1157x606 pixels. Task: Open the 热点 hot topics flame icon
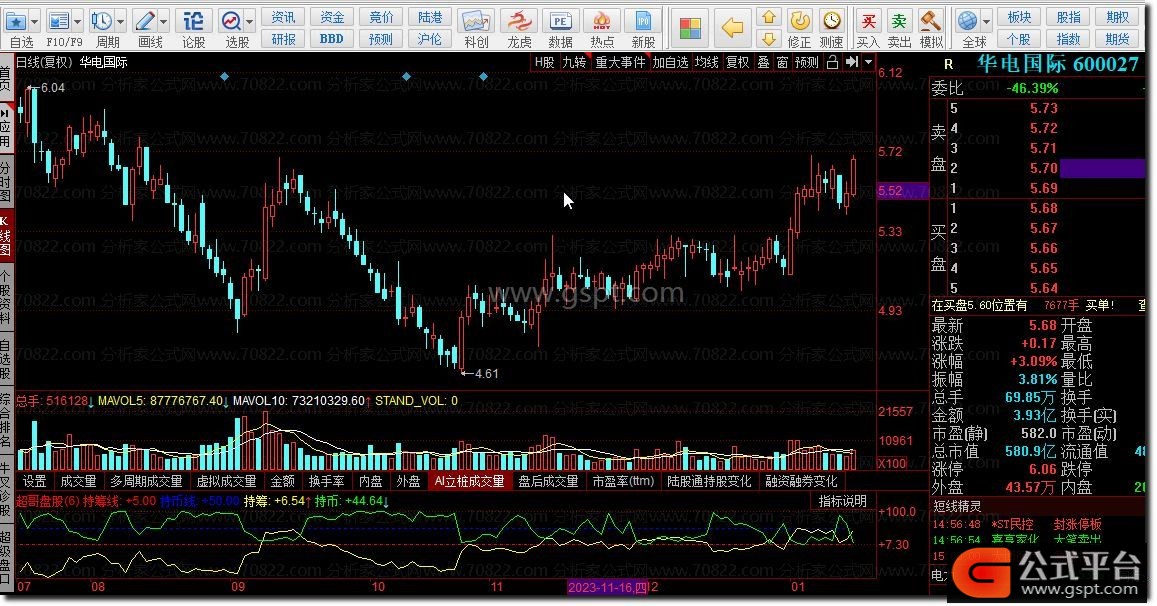pyautogui.click(x=602, y=21)
